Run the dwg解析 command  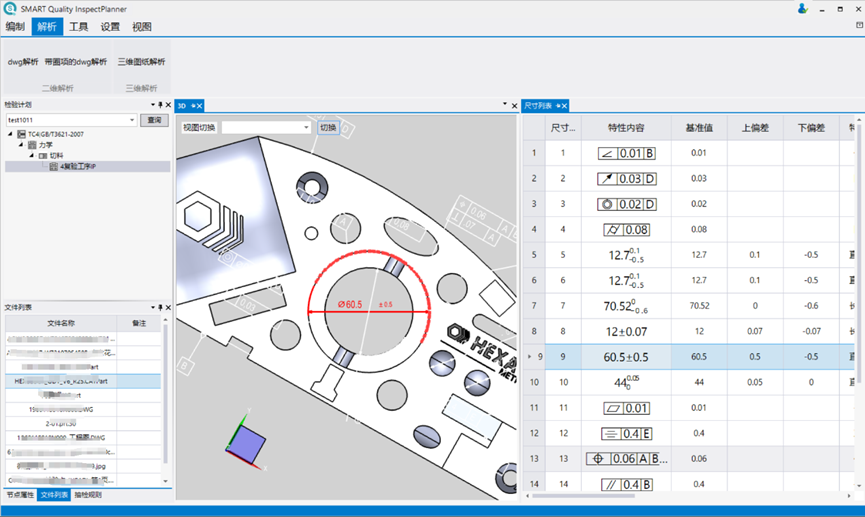pos(23,62)
